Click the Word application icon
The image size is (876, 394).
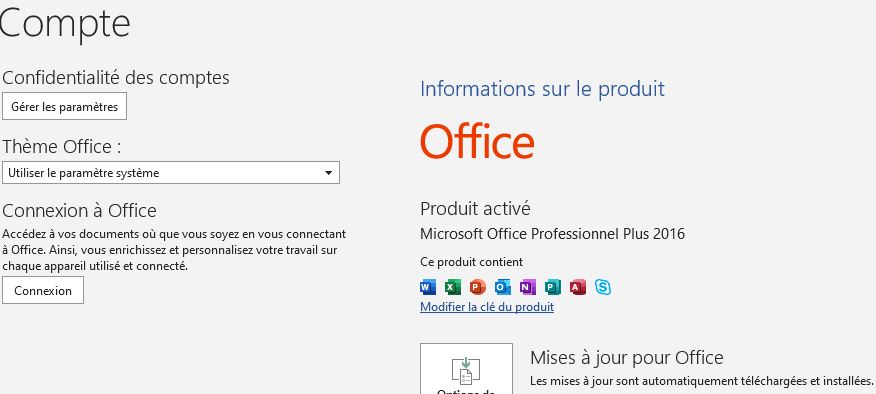427,287
